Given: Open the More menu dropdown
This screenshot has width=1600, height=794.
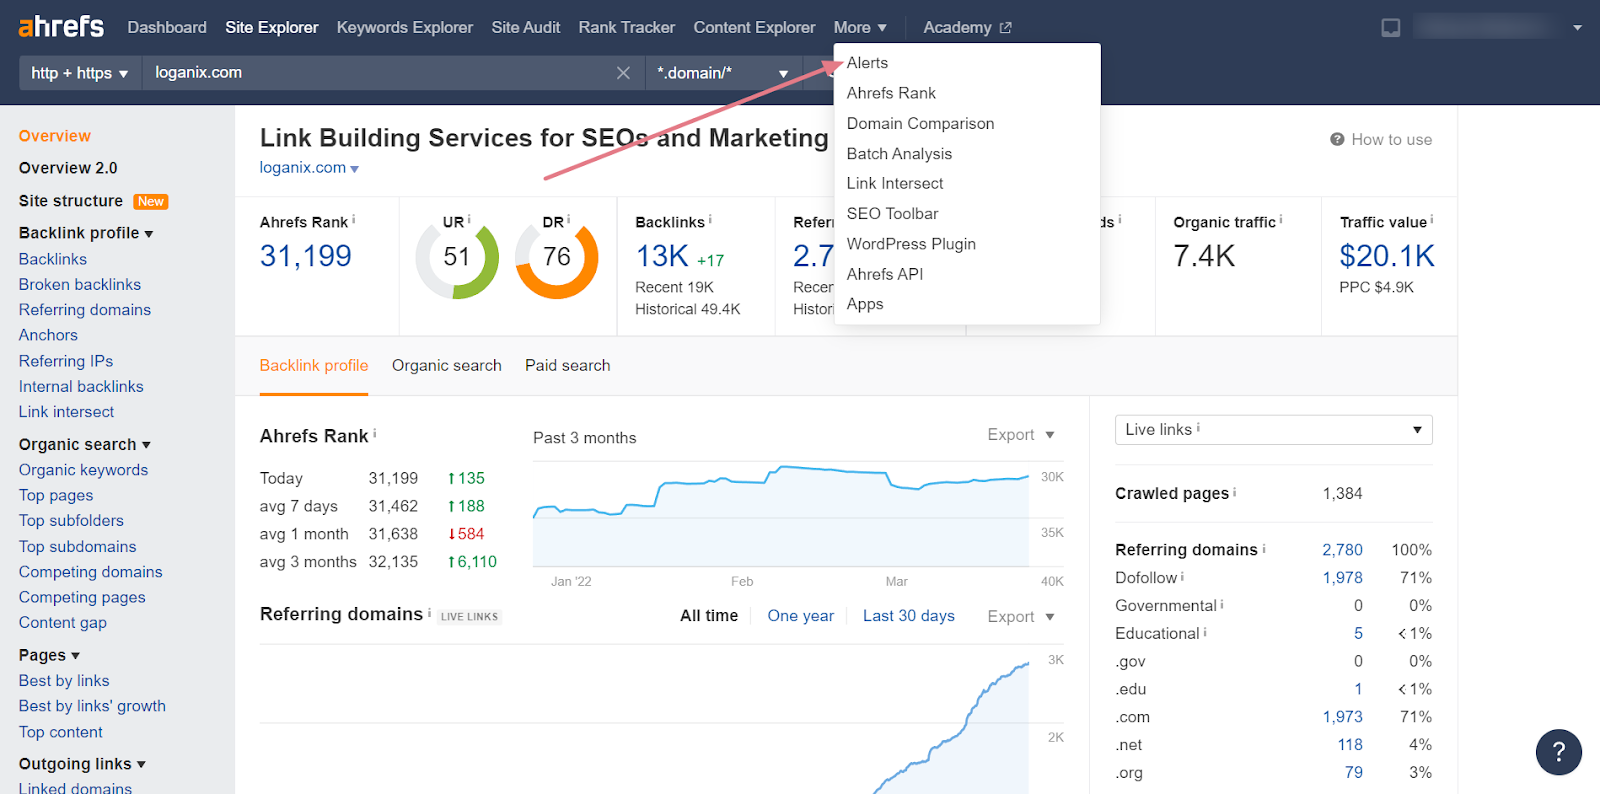Looking at the screenshot, I should click(860, 28).
